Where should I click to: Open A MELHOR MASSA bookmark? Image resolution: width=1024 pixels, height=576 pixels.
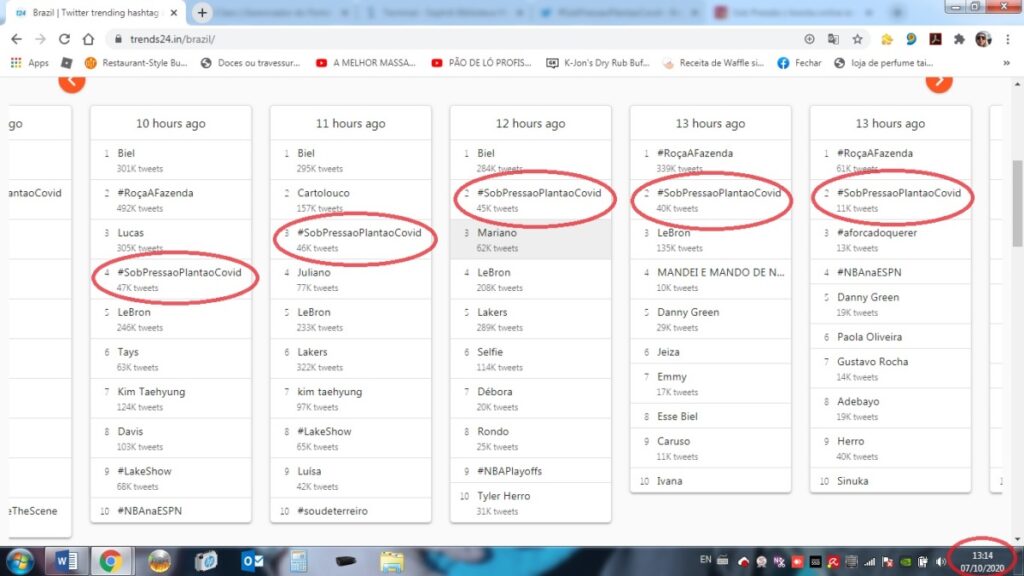point(366,63)
